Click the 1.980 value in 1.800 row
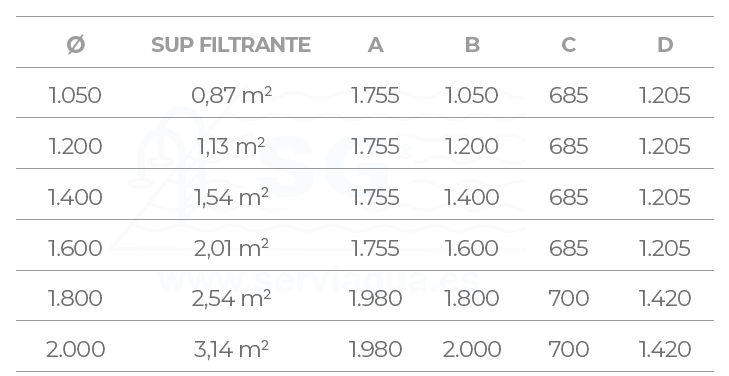729x376 pixels. tap(376, 298)
